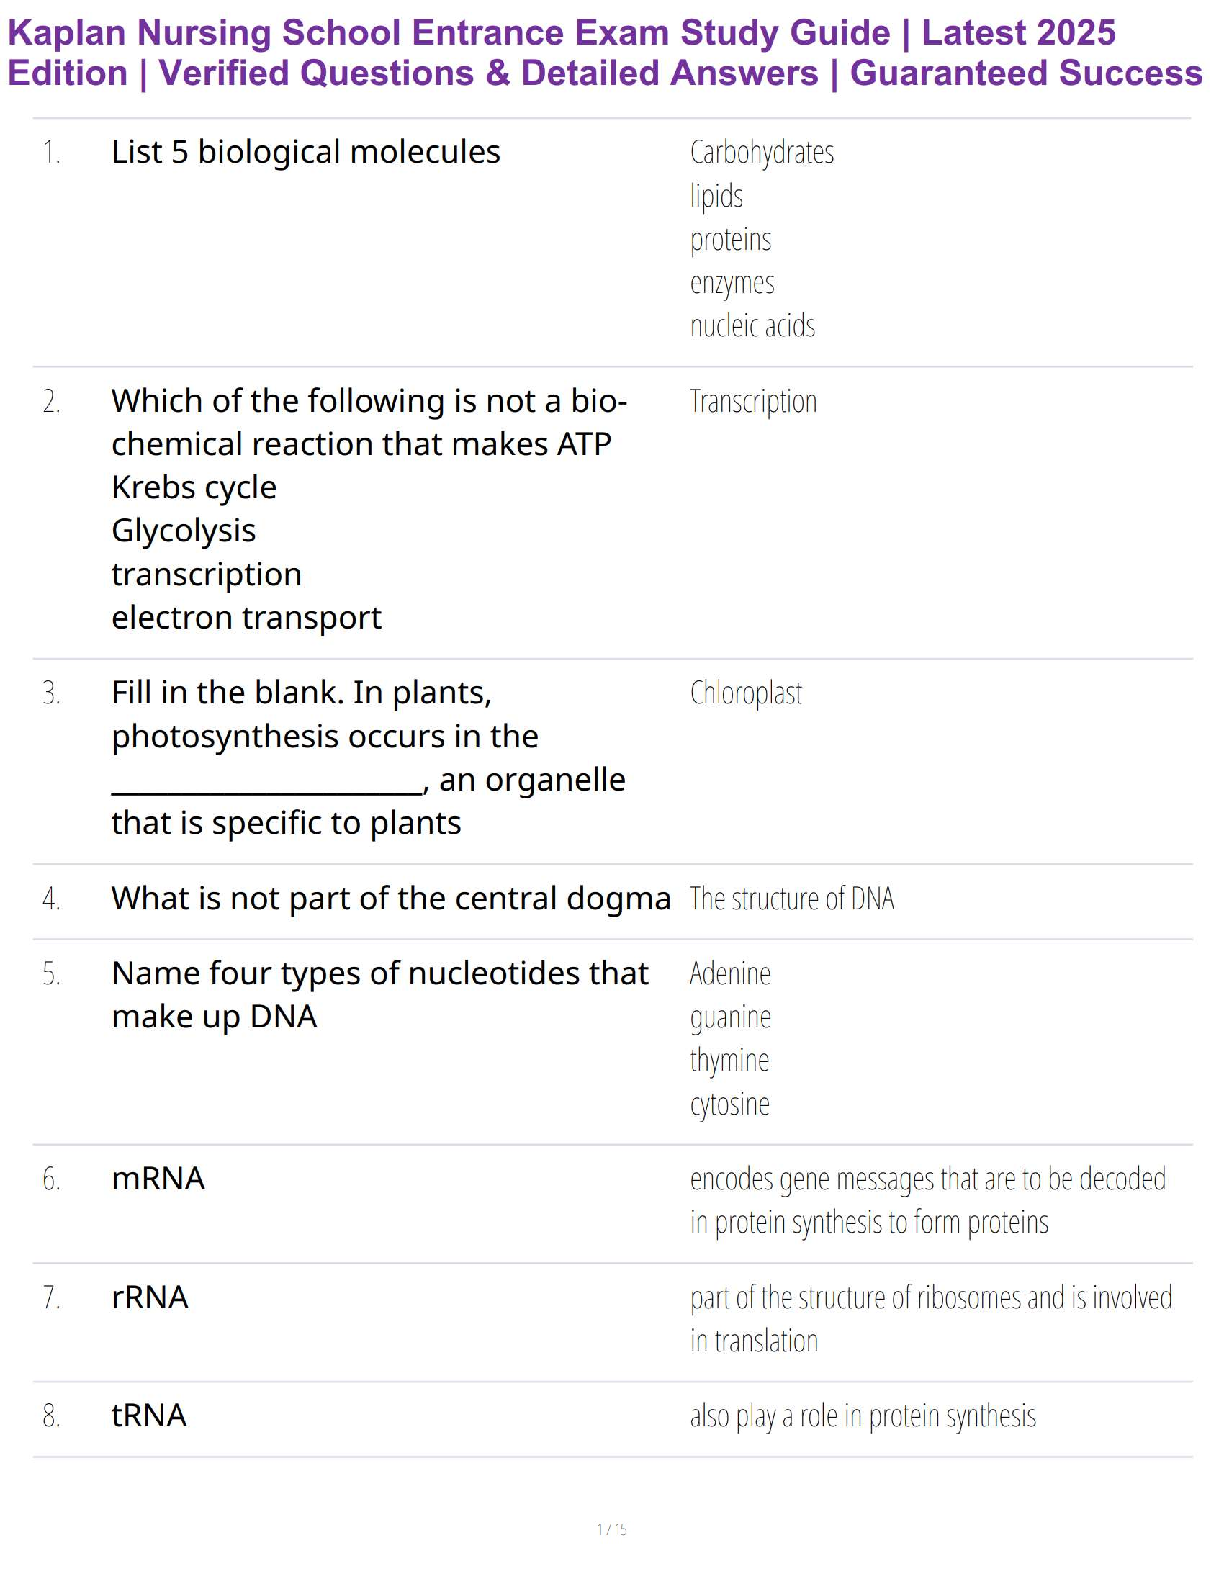Click the purple study guide title heading
This screenshot has width=1224, height=1584.
click(x=604, y=53)
